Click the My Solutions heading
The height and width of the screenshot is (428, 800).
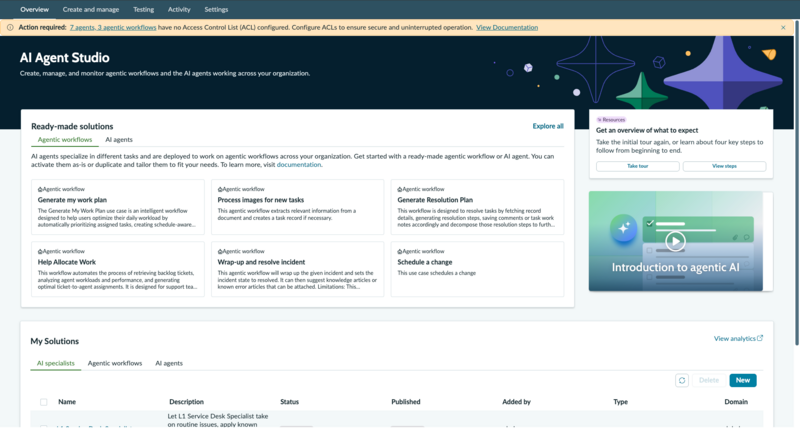pos(55,341)
